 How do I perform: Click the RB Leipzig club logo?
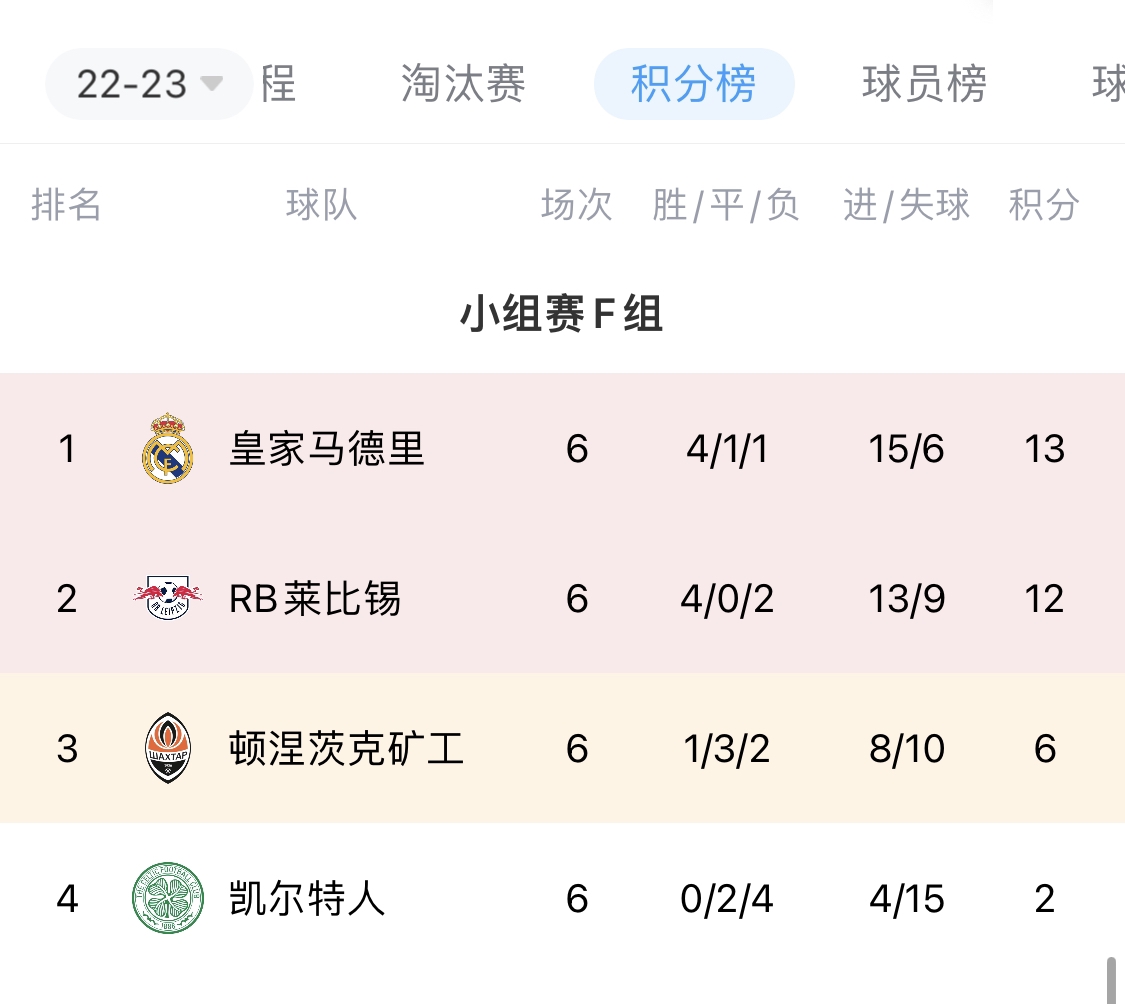point(167,599)
